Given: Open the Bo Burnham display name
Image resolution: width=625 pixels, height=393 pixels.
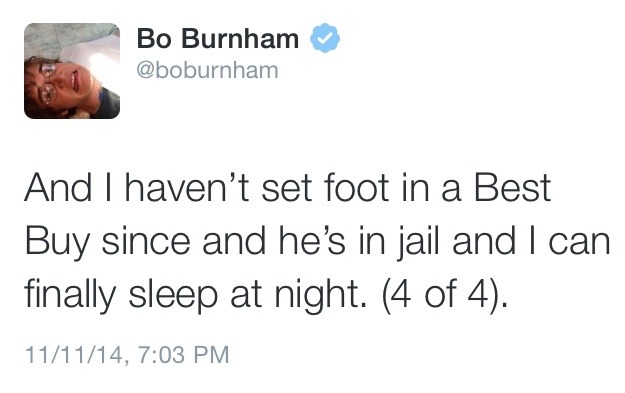Looking at the screenshot, I should click(218, 39).
